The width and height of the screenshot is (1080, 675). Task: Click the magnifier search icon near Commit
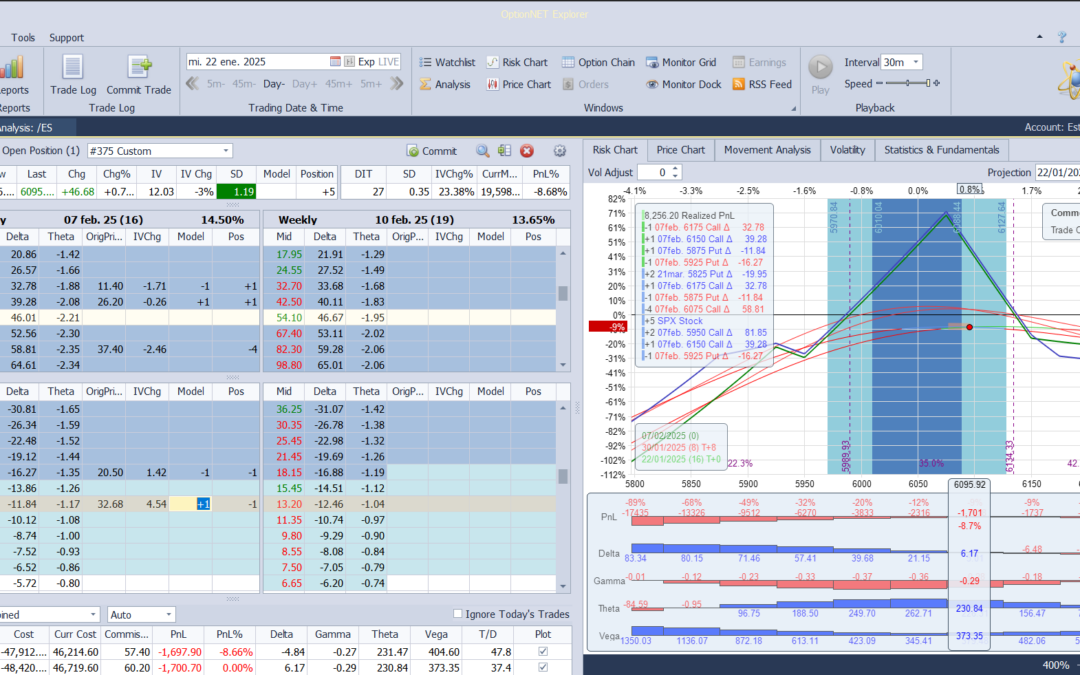point(483,151)
